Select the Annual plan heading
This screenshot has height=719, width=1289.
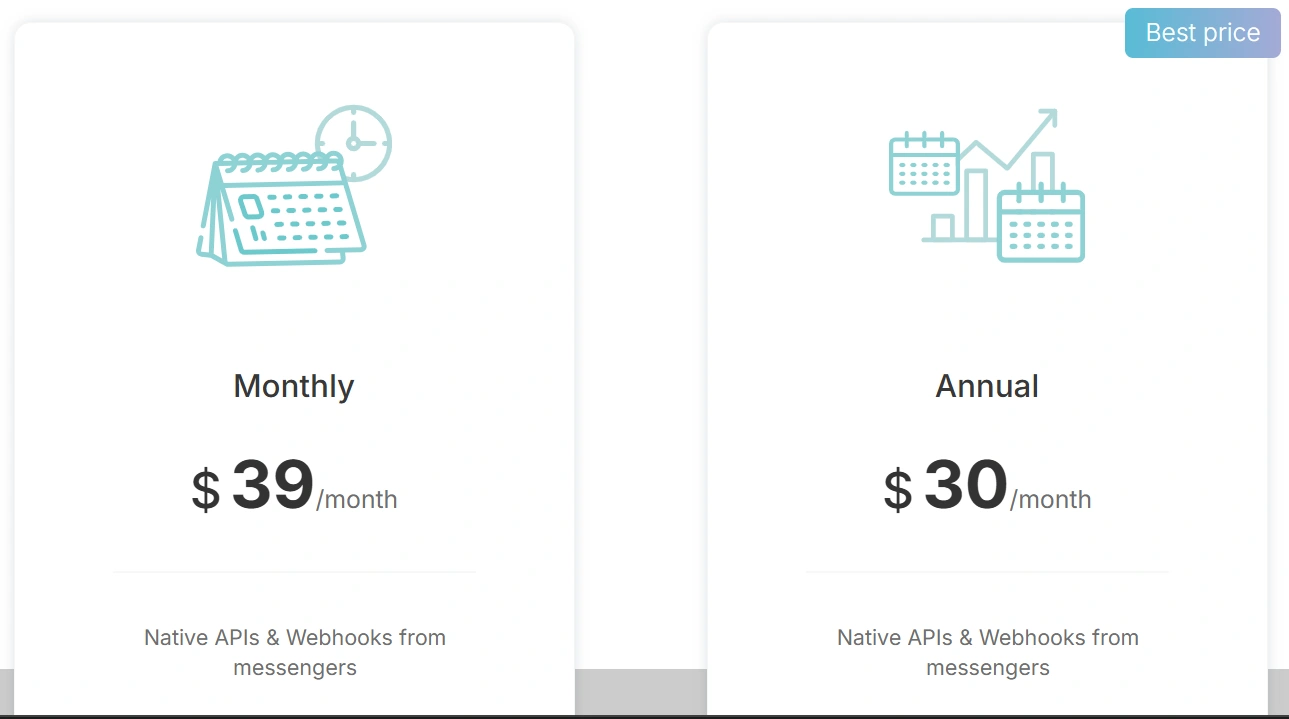[x=987, y=386]
